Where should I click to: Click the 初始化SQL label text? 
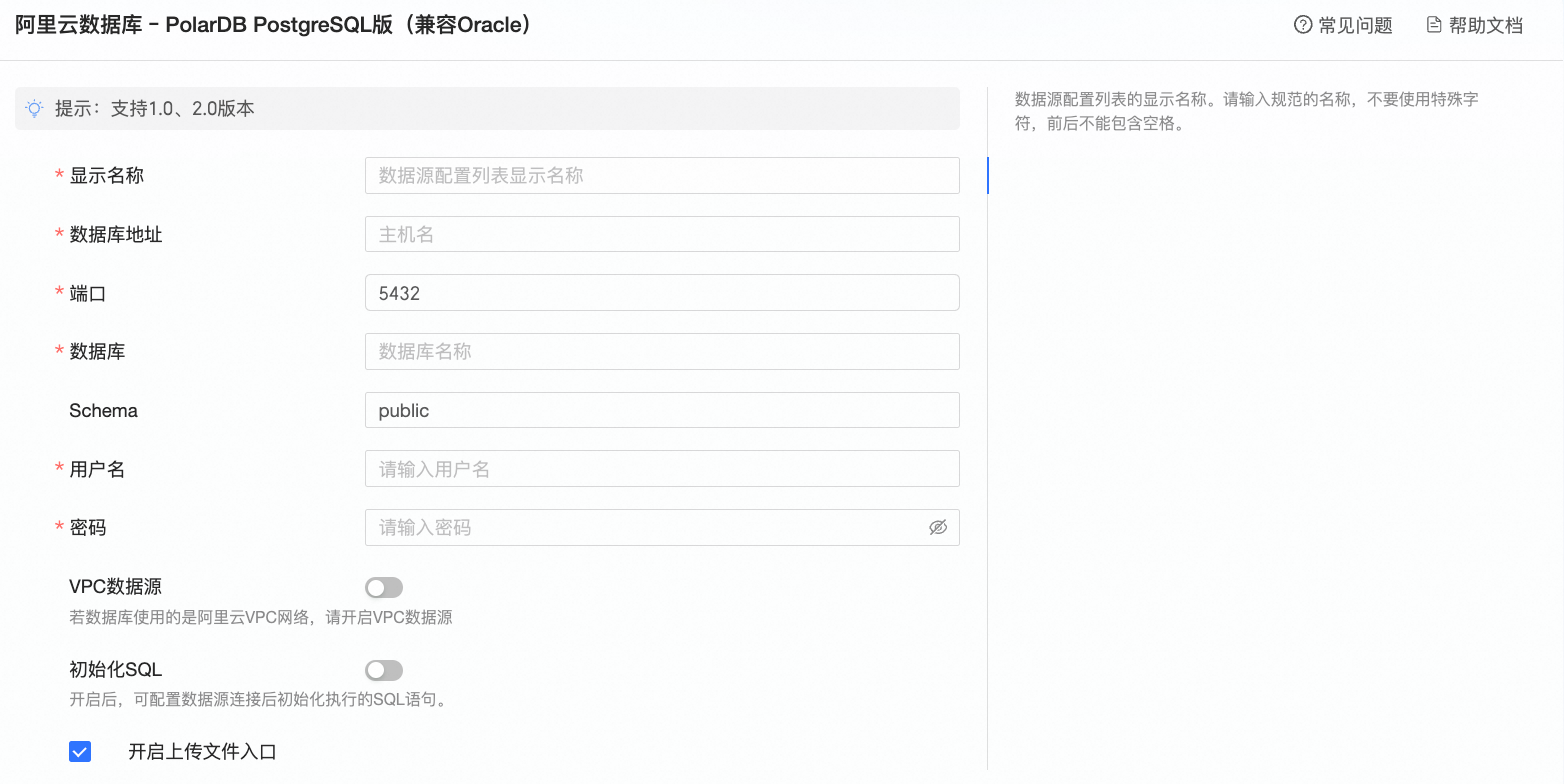116,669
